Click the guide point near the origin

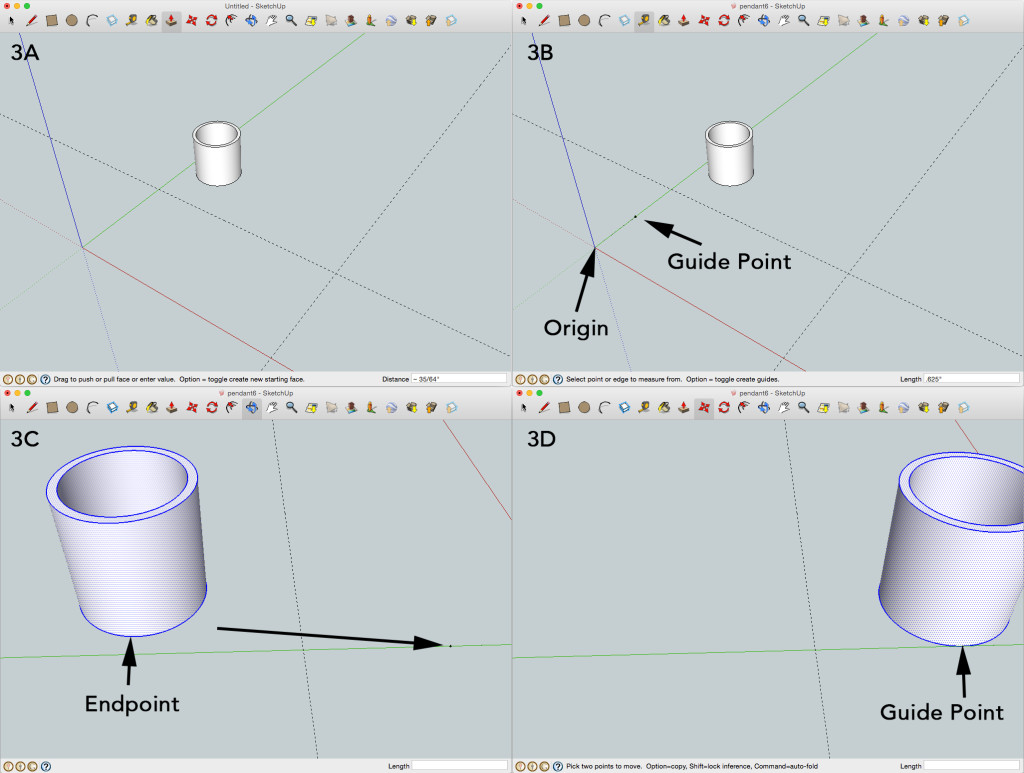click(x=635, y=218)
